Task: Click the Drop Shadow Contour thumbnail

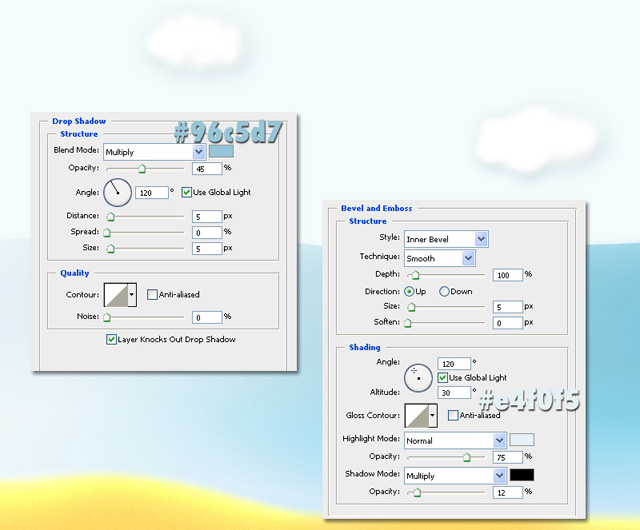Action: pyautogui.click(x=116, y=295)
